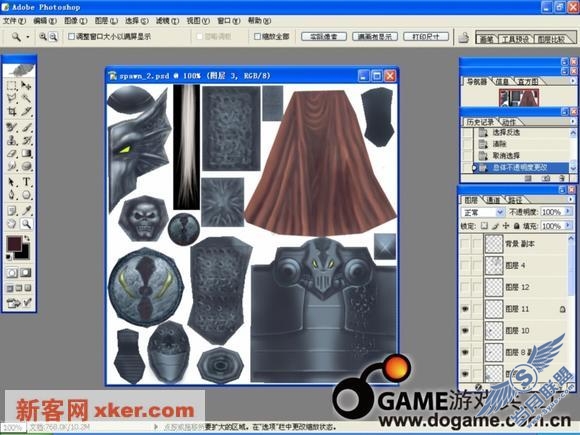This screenshot has height=435, width=580.
Task: Click the zoom out icon in options bar
Action: point(53,36)
